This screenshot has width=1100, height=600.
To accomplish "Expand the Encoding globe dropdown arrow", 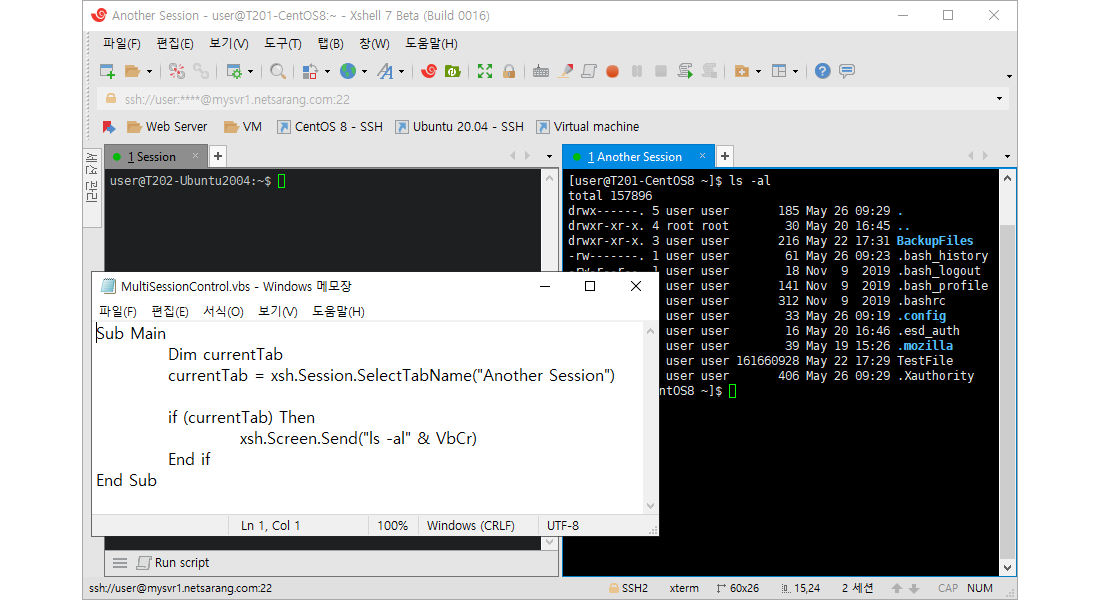I will tap(364, 72).
